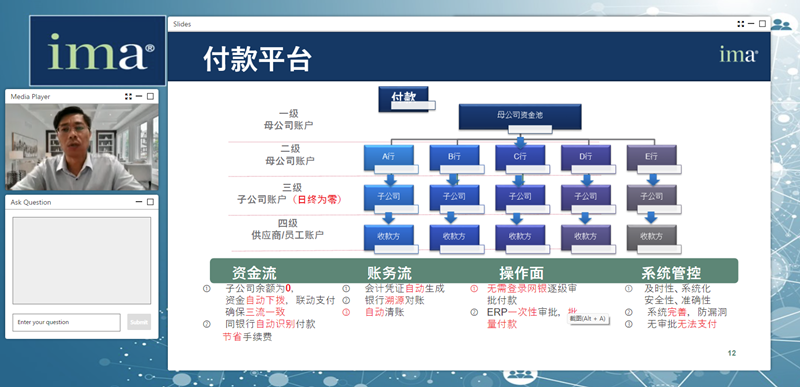Click the speaker video in Media Player
Image resolution: width=800 pixels, height=387 pixels.
tap(82, 147)
